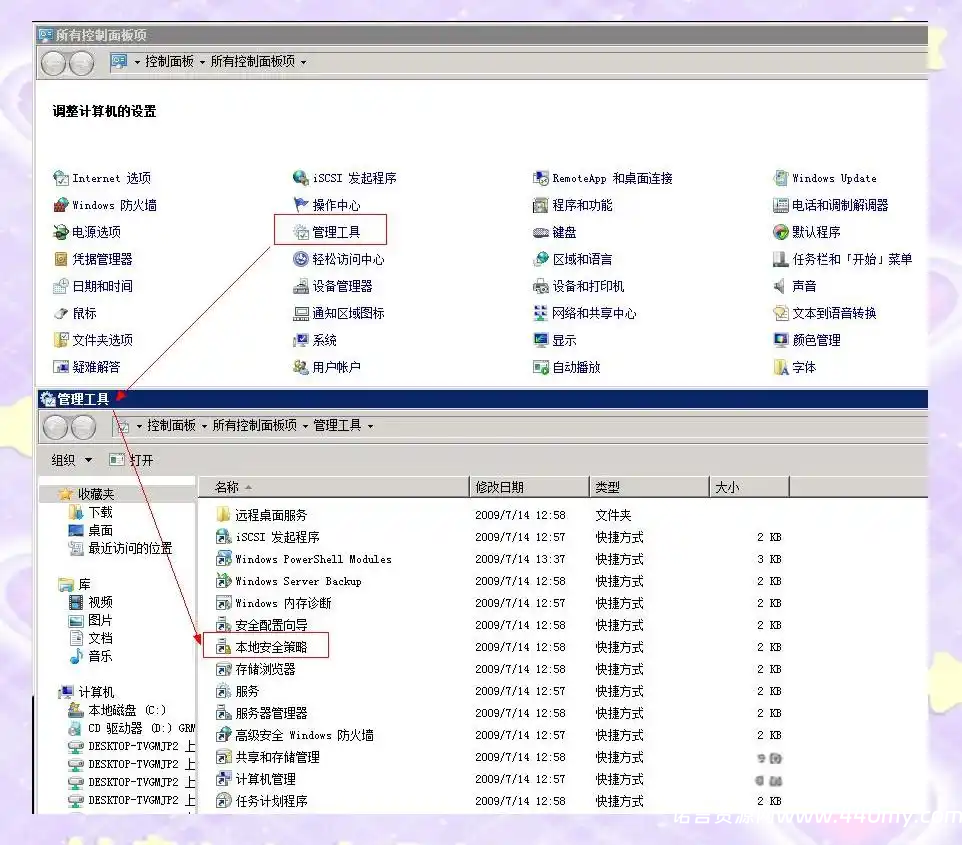Select Windows Server Backup shortcut
The height and width of the screenshot is (845, 962).
tap(289, 582)
